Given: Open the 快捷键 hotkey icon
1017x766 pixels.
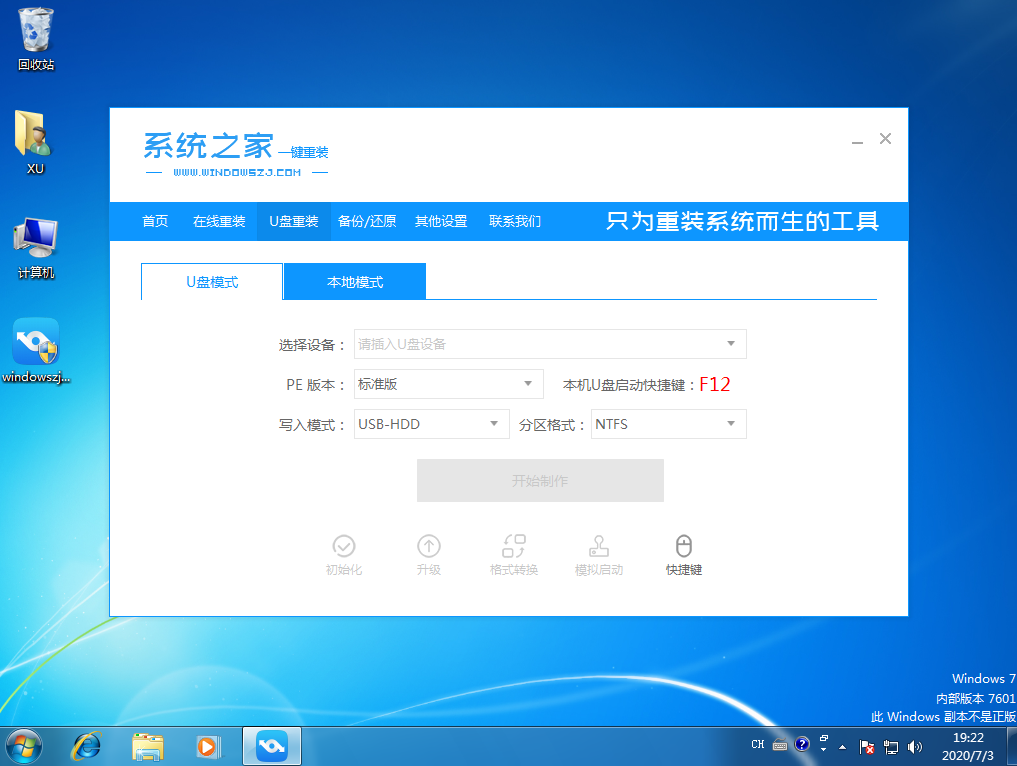Looking at the screenshot, I should pyautogui.click(x=684, y=555).
